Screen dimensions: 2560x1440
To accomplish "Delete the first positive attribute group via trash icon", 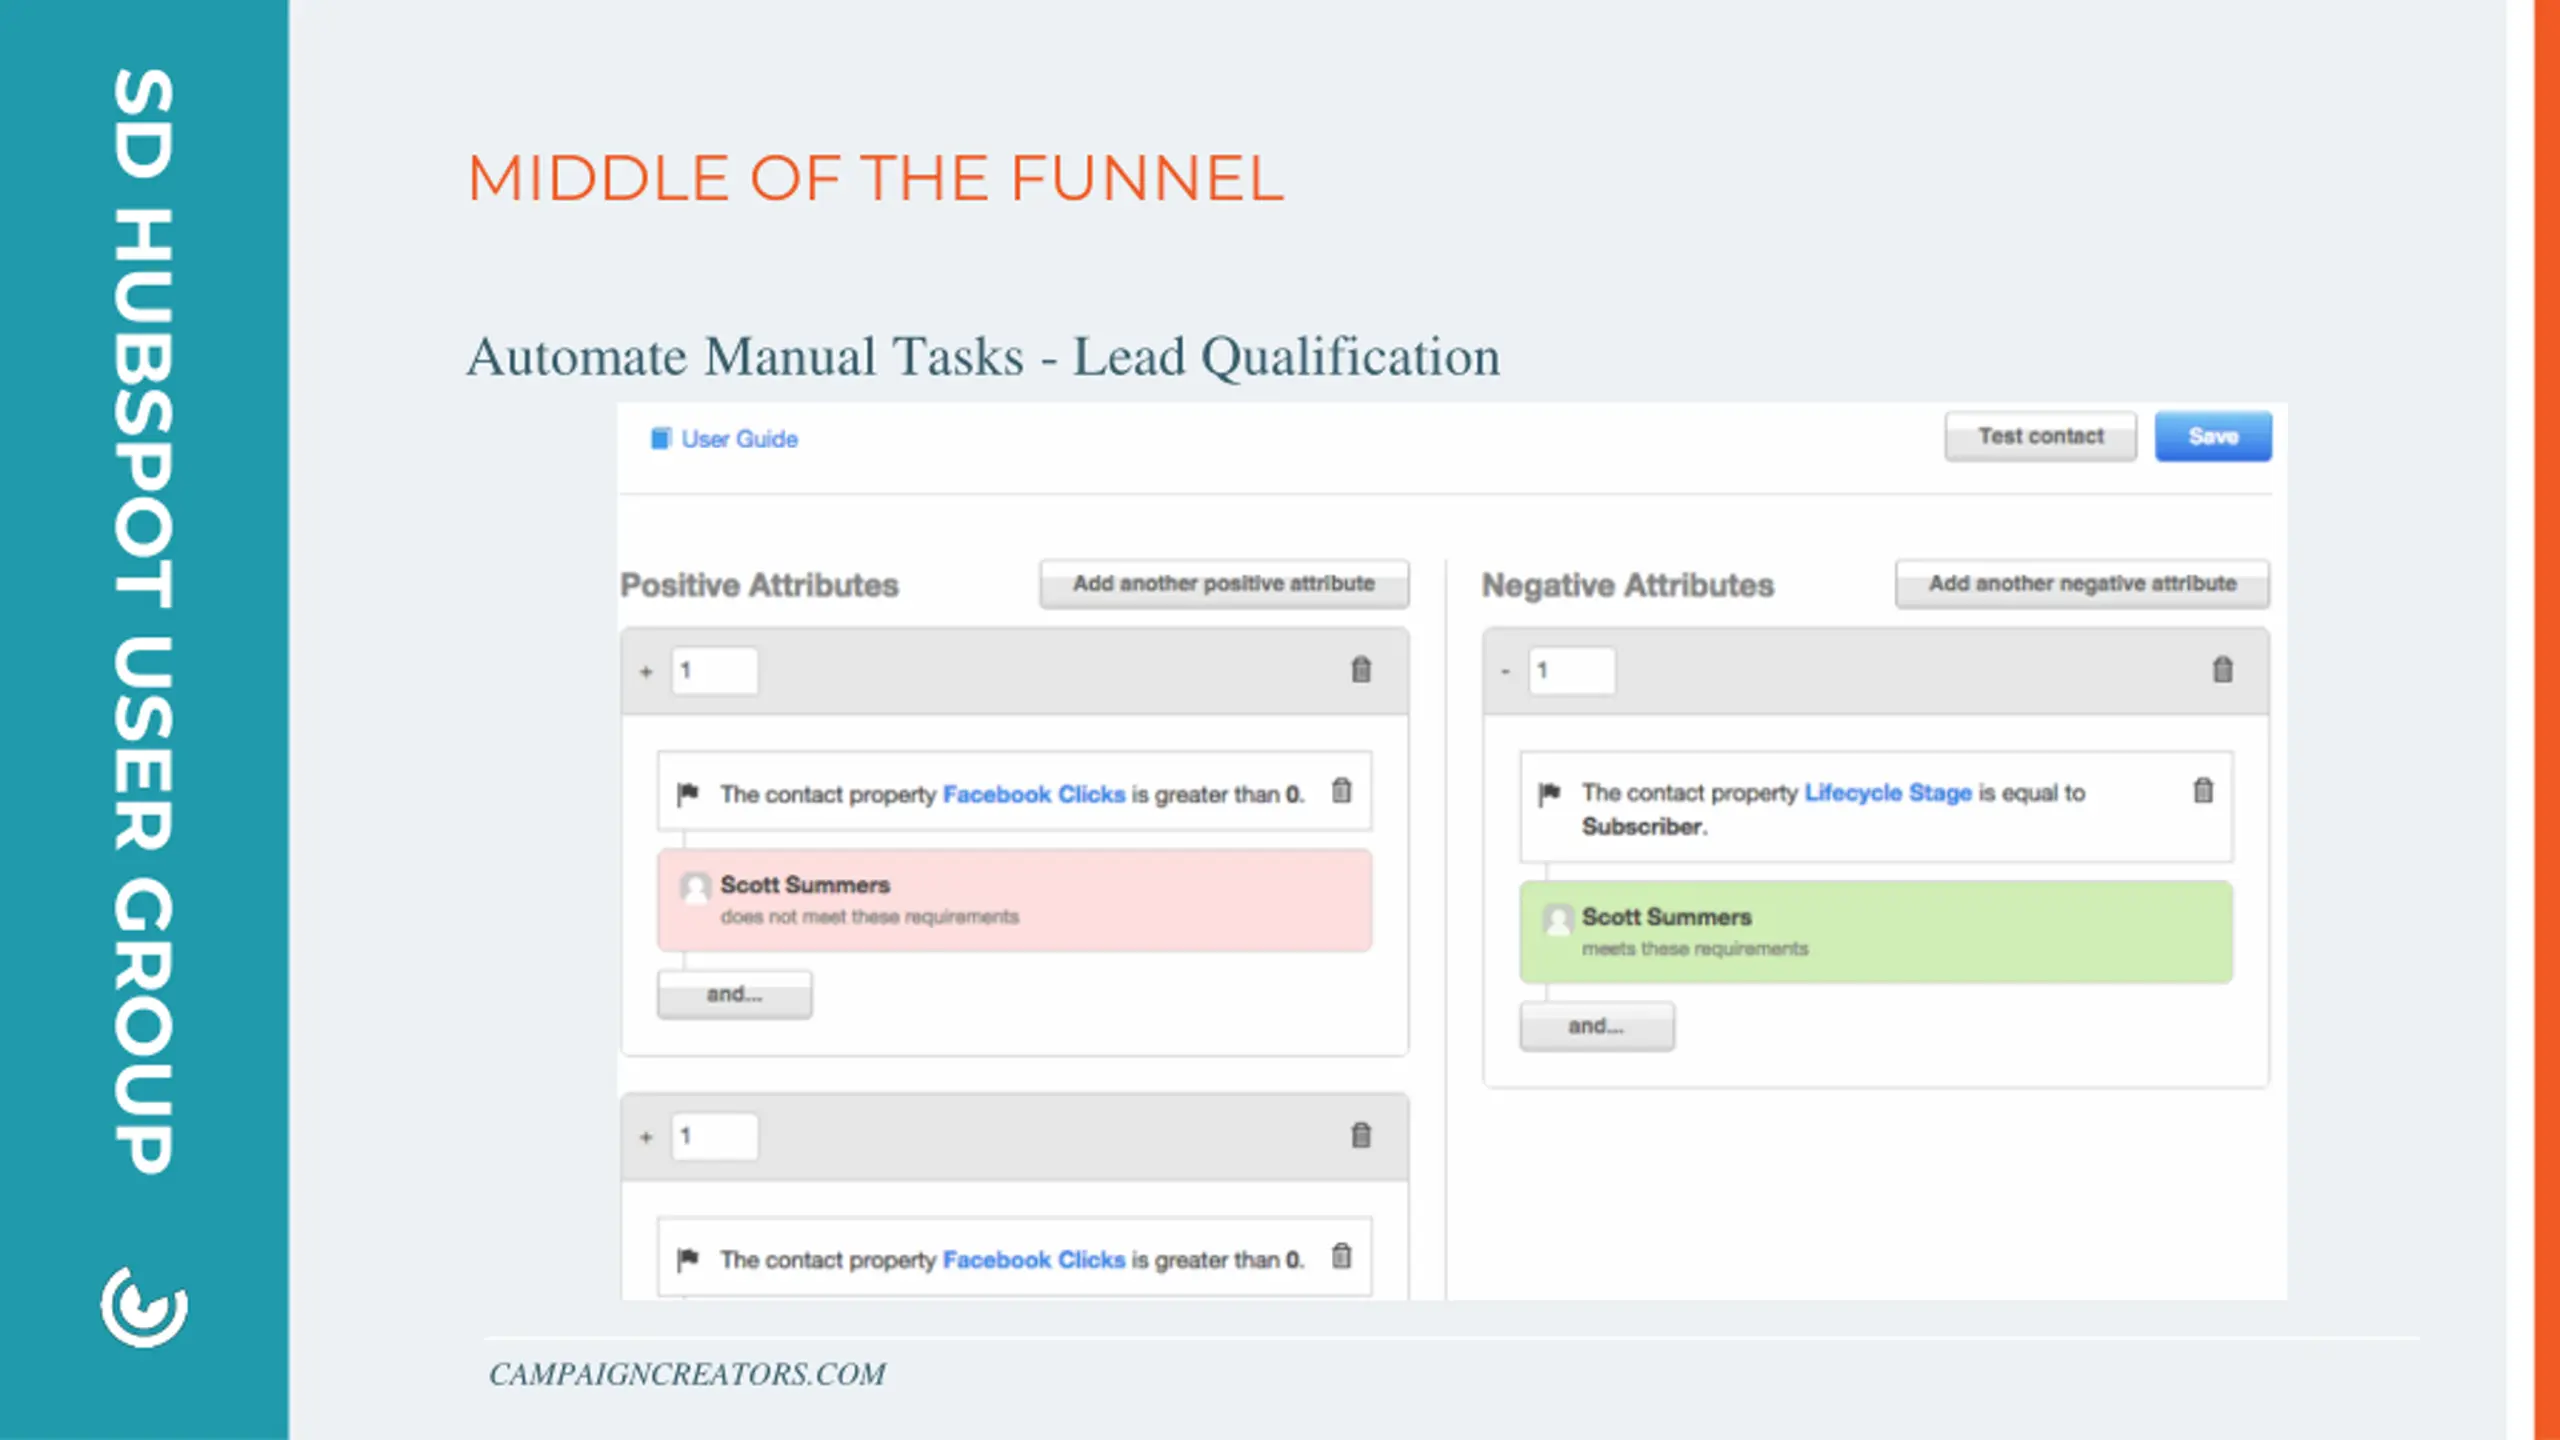I will (1361, 670).
